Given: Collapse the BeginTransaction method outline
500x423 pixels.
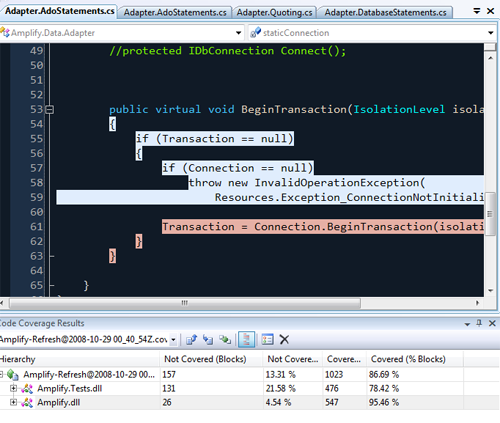Looking at the screenshot, I should click(50, 109).
